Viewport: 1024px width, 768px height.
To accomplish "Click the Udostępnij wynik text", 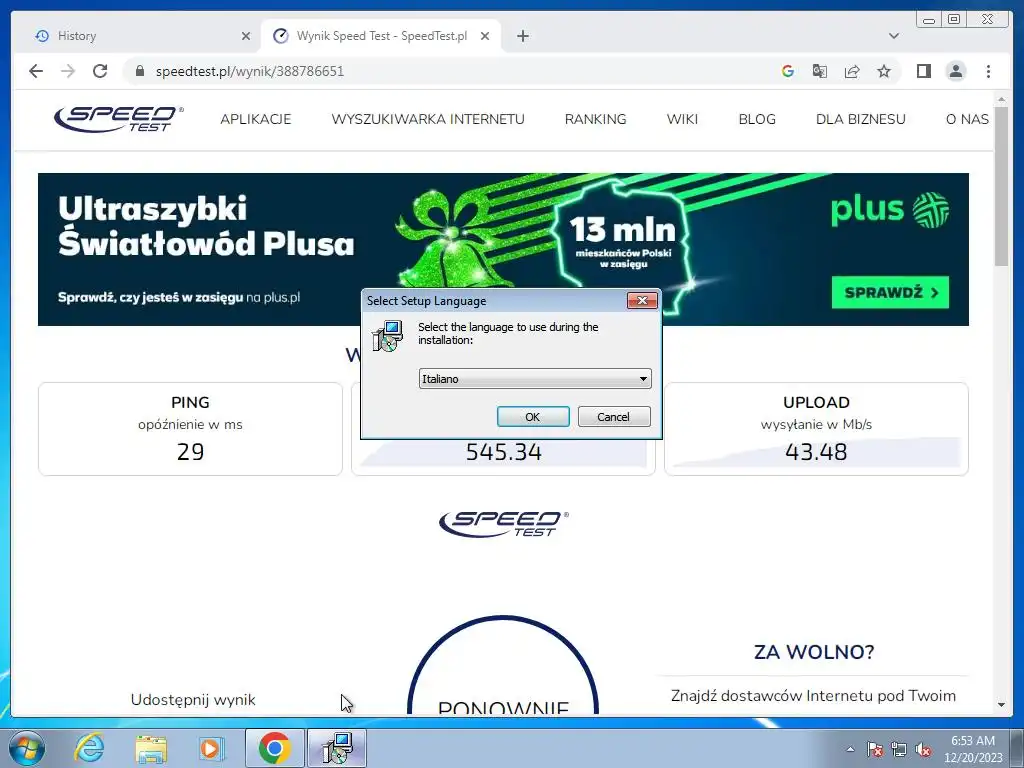I will [x=193, y=700].
